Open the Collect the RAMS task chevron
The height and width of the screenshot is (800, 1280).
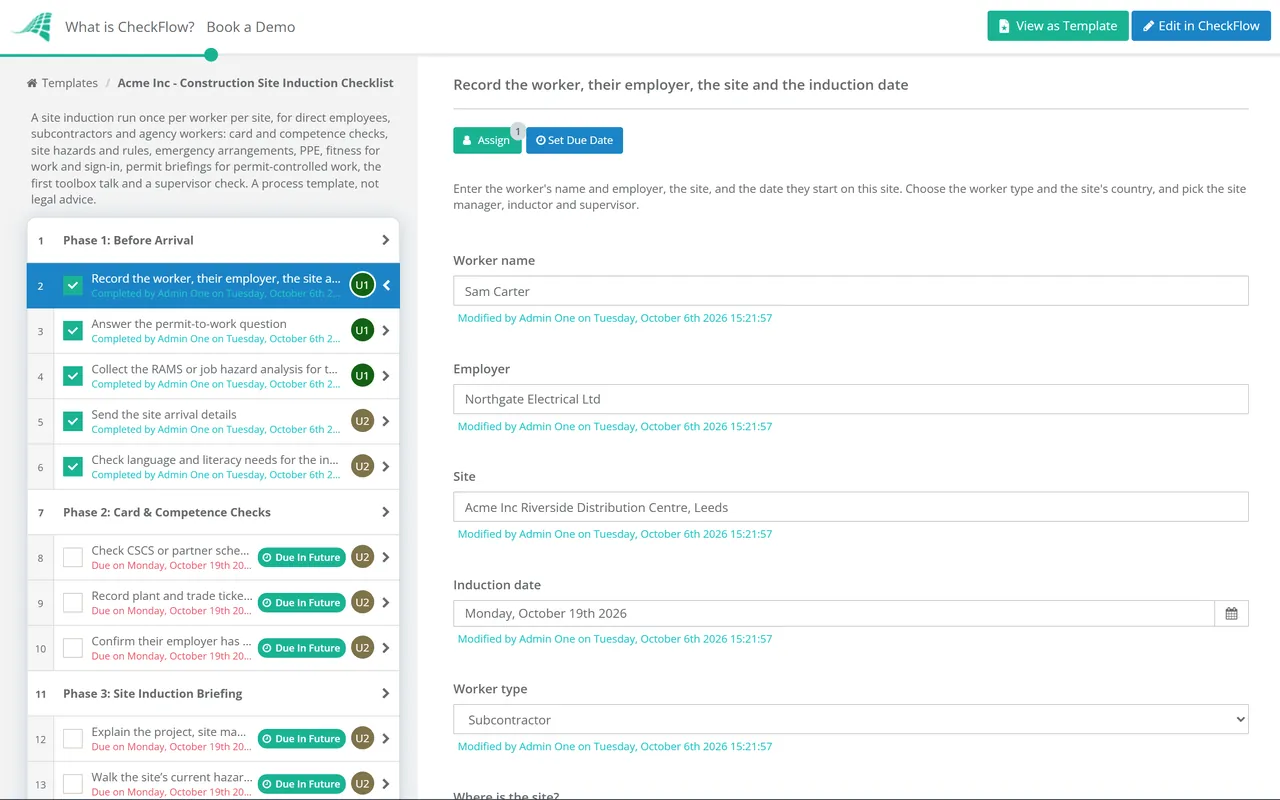(386, 376)
